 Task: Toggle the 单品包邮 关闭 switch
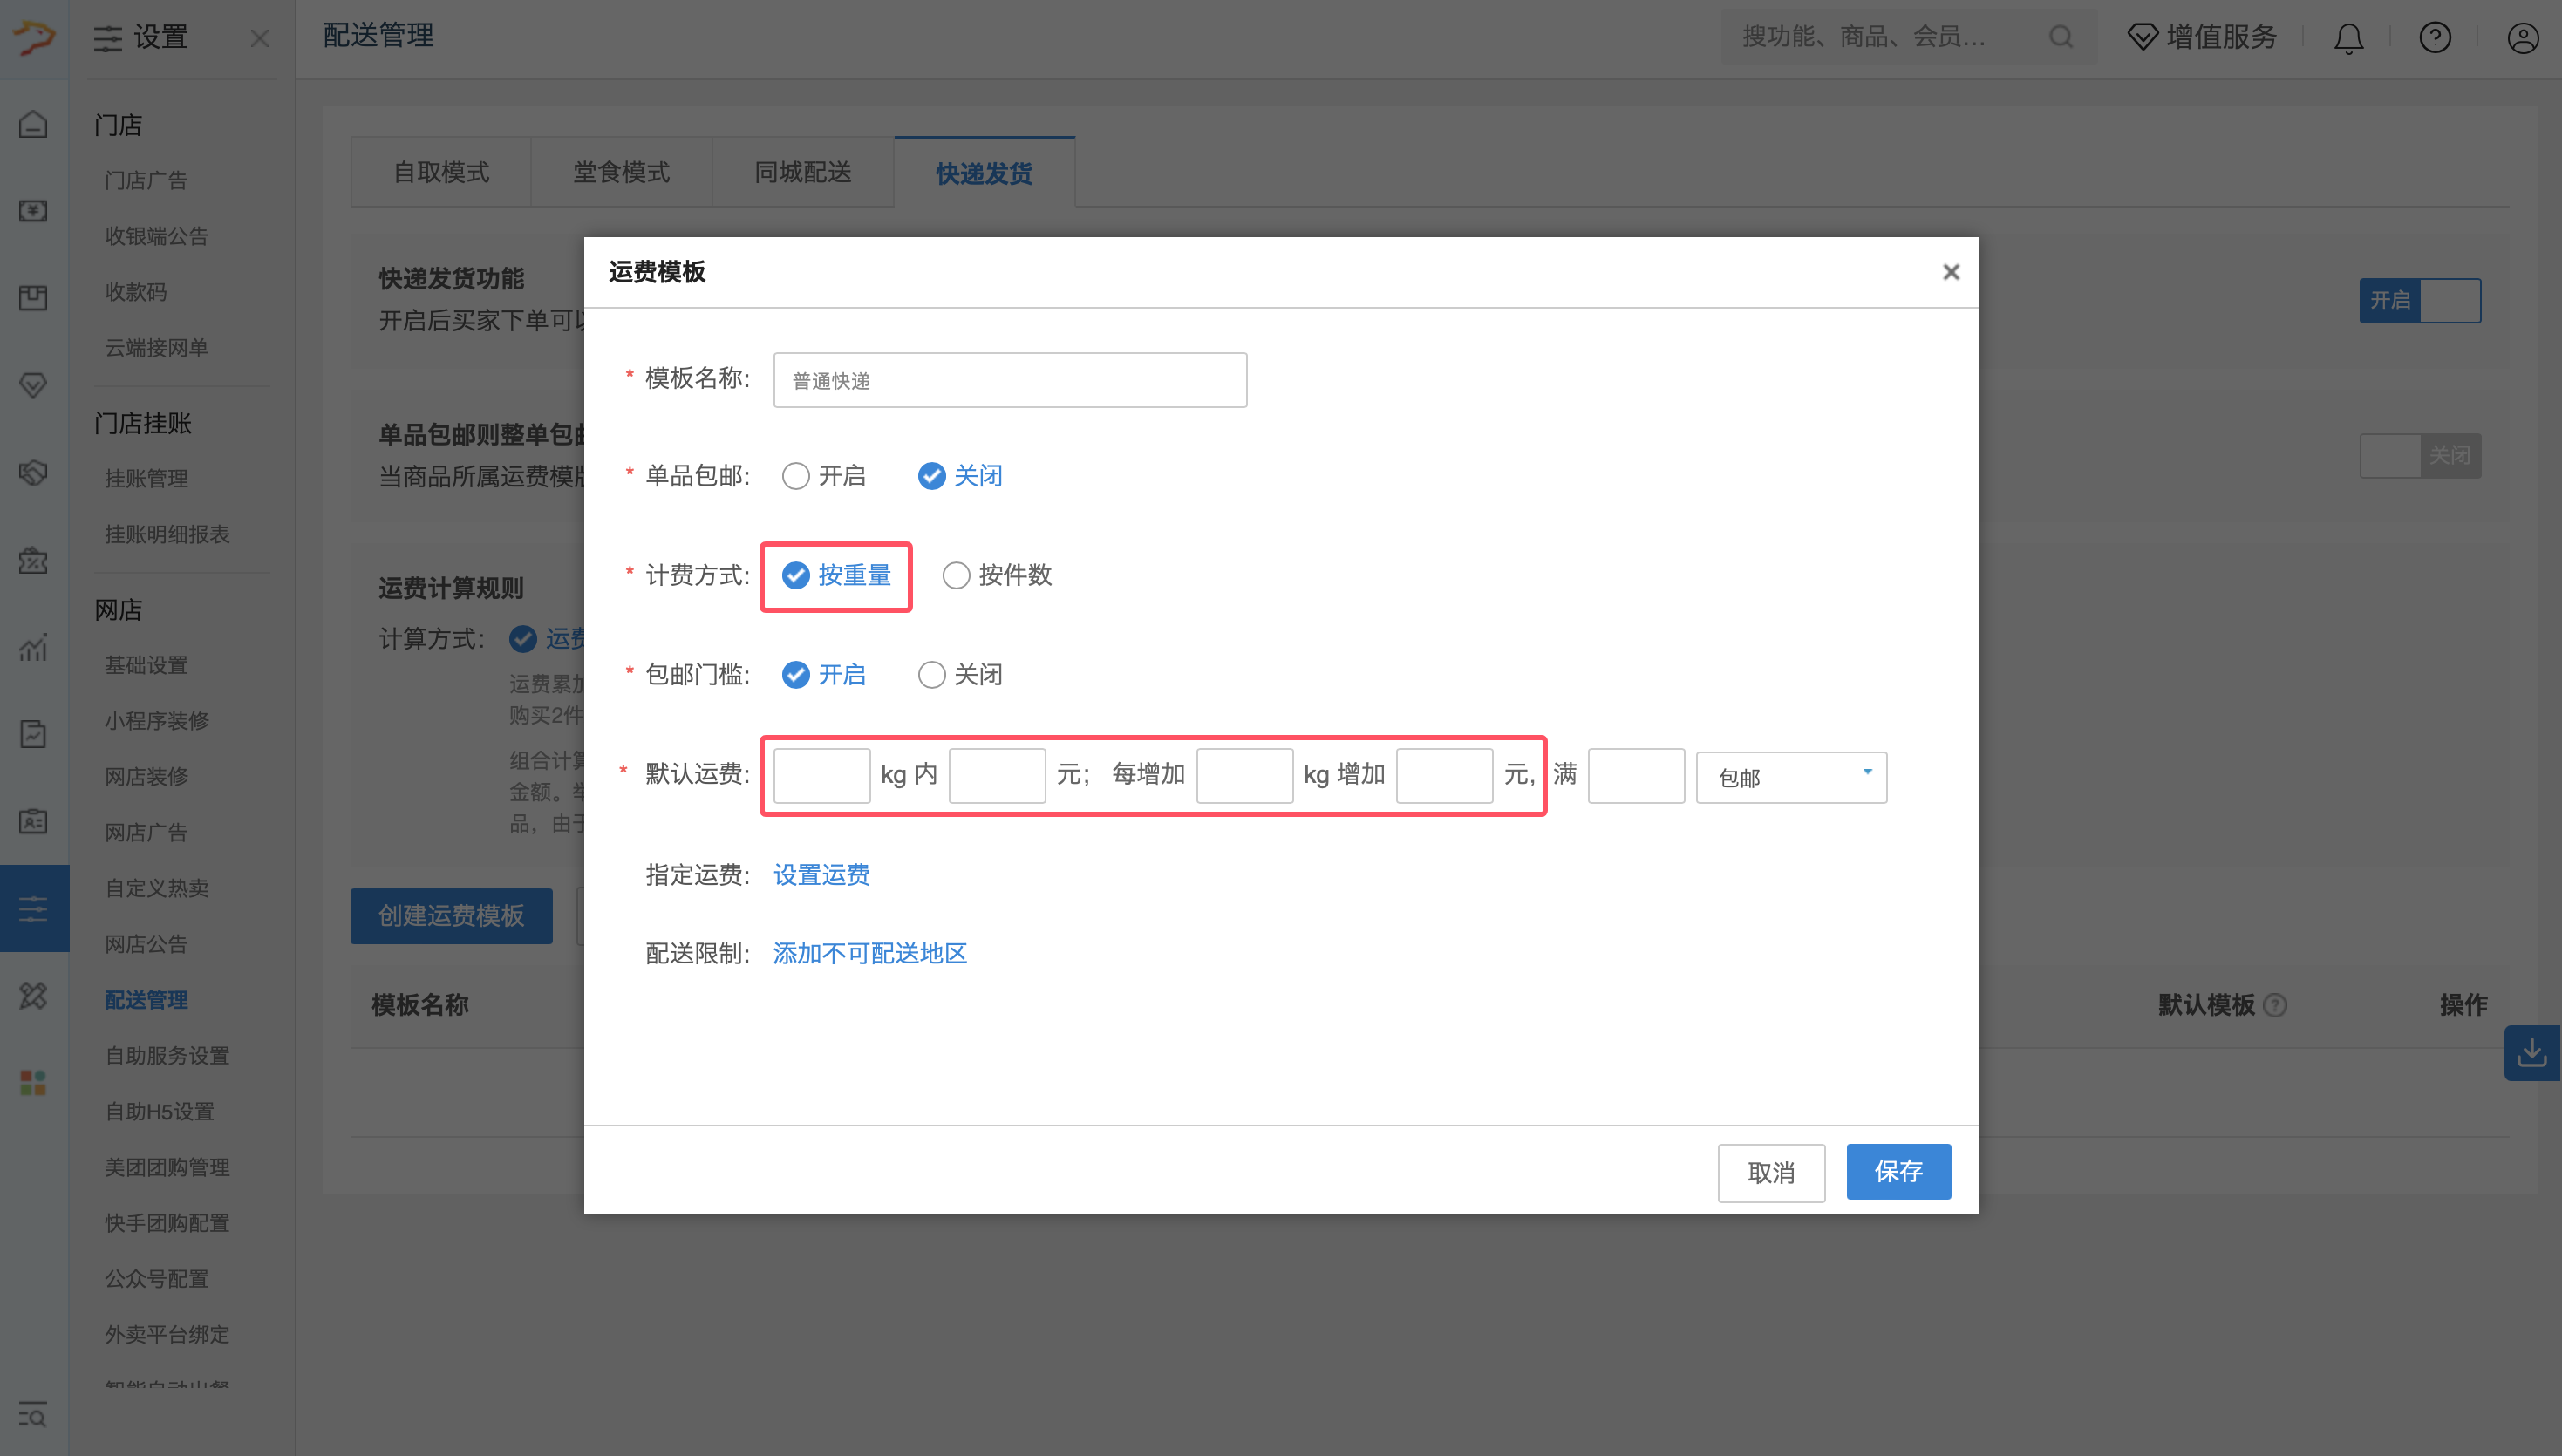pyautogui.click(x=2419, y=456)
